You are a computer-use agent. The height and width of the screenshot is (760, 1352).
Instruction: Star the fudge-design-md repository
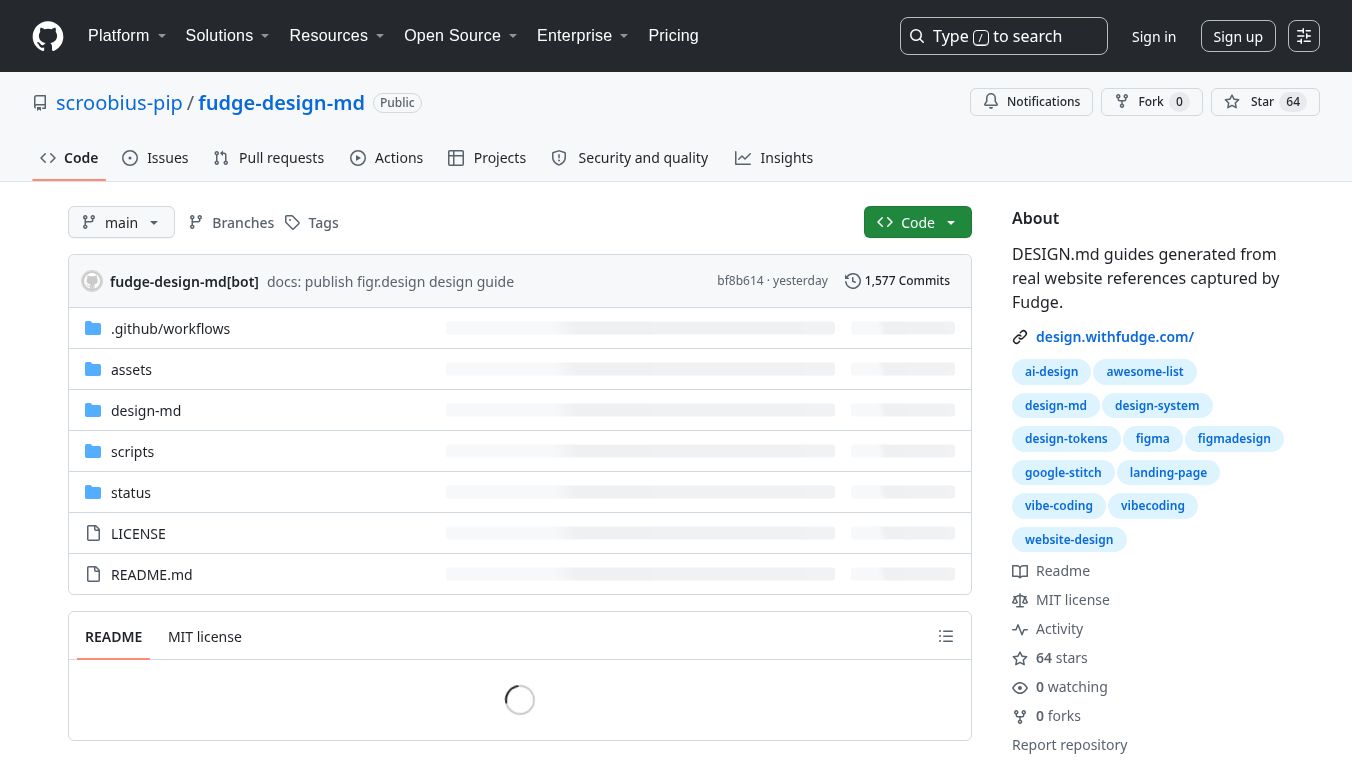(1265, 102)
